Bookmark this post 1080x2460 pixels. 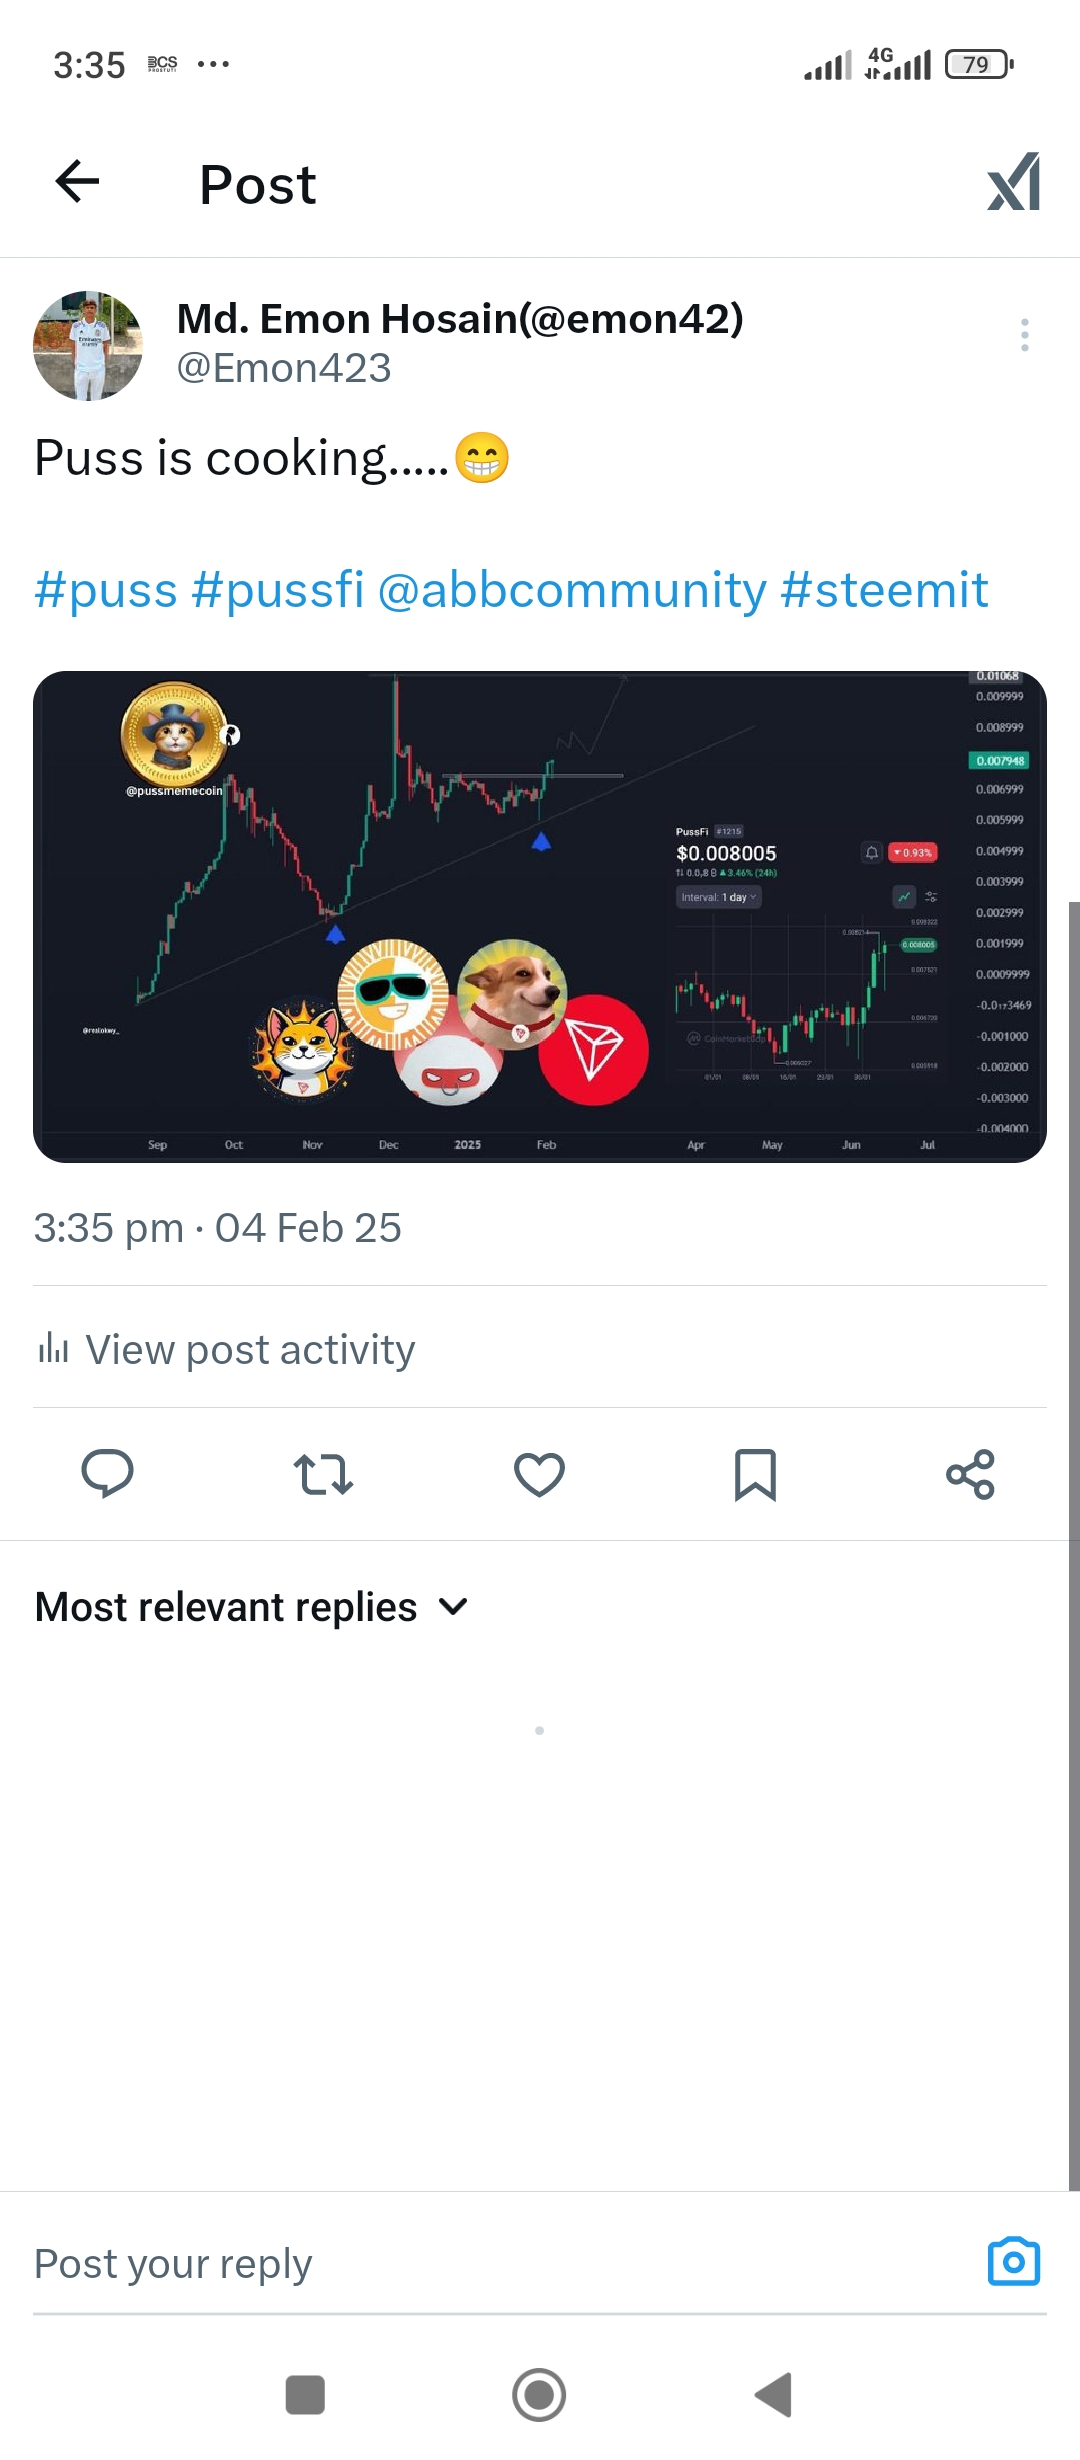click(755, 1474)
